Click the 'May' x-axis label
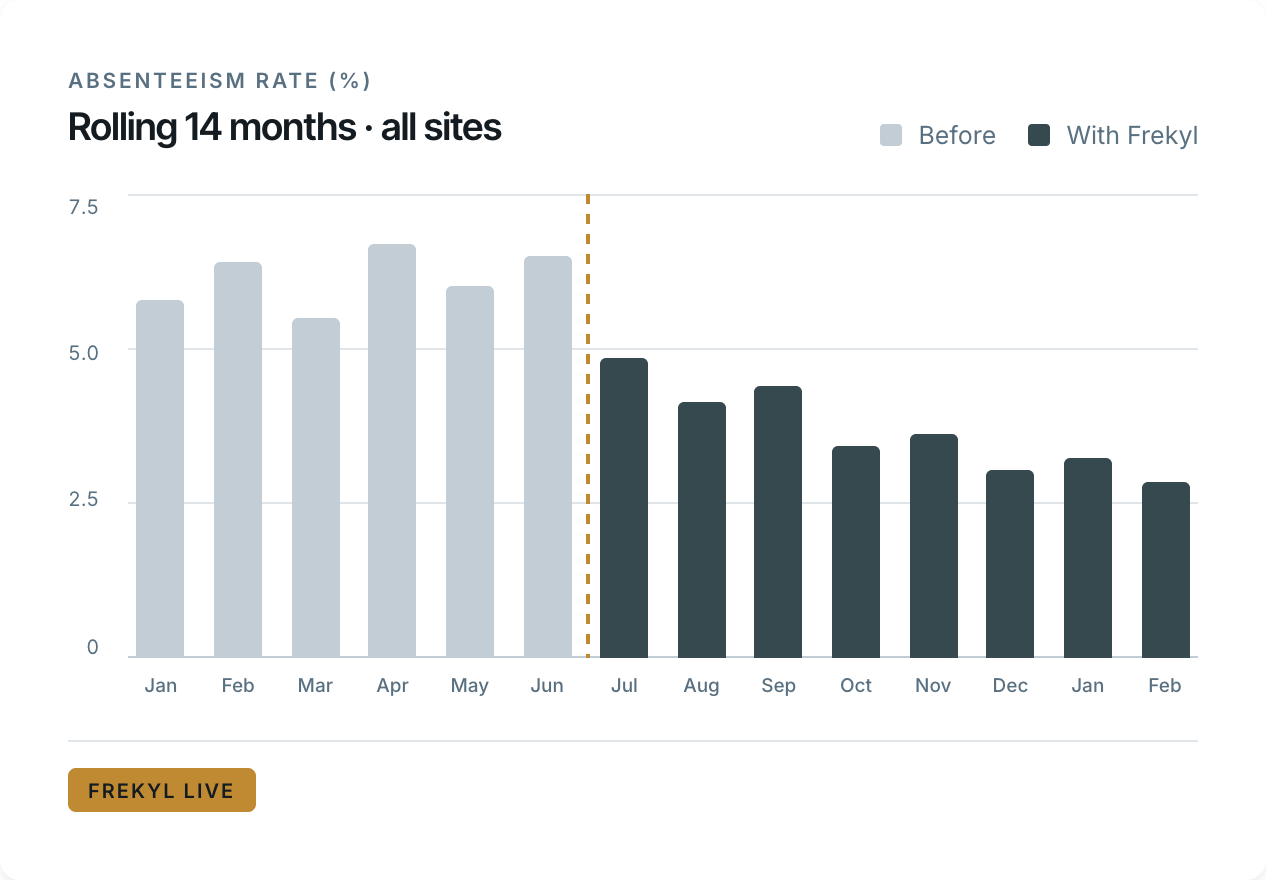The image size is (1266, 880). pos(470,686)
